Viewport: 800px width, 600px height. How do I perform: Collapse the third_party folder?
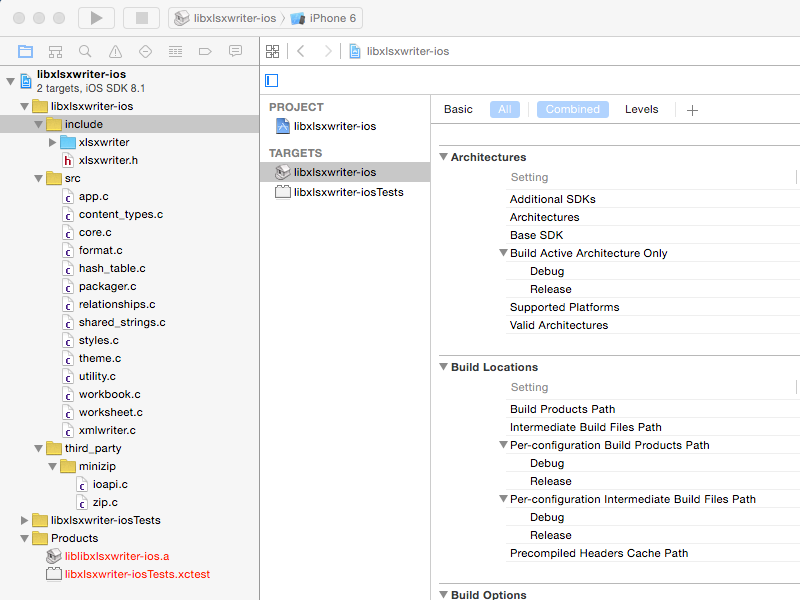tap(38, 448)
